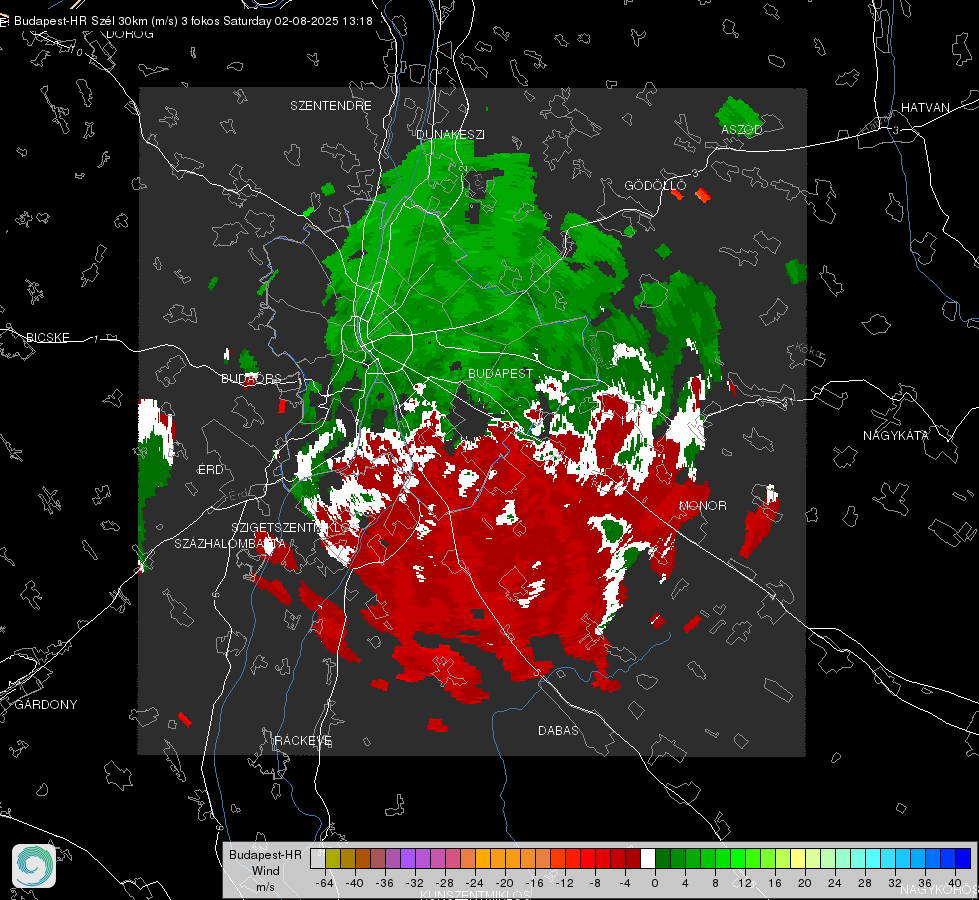
Task: Click the radar title timestamp text
Action: pos(194,21)
